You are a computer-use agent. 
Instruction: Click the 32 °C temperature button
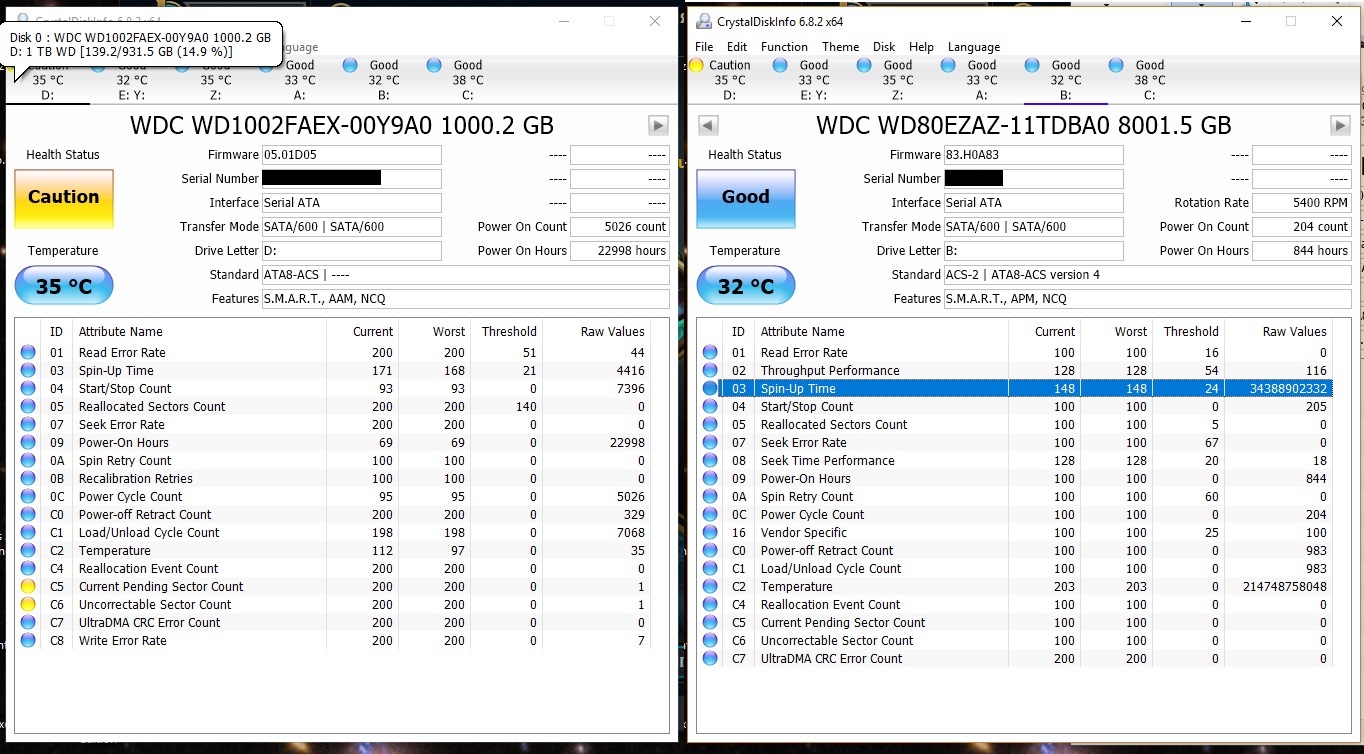click(x=746, y=286)
